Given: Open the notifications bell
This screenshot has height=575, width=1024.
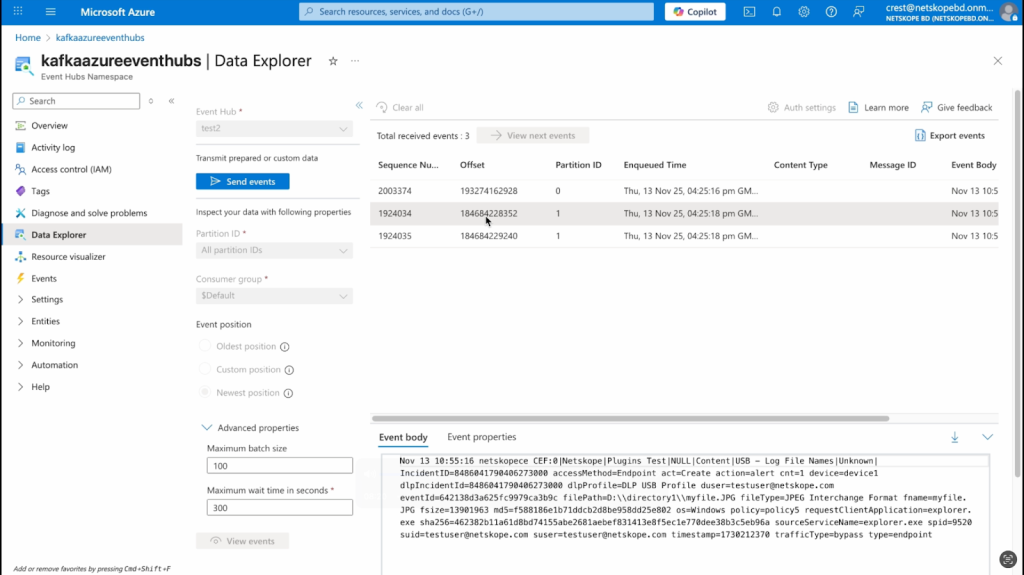Looking at the screenshot, I should coord(776,12).
